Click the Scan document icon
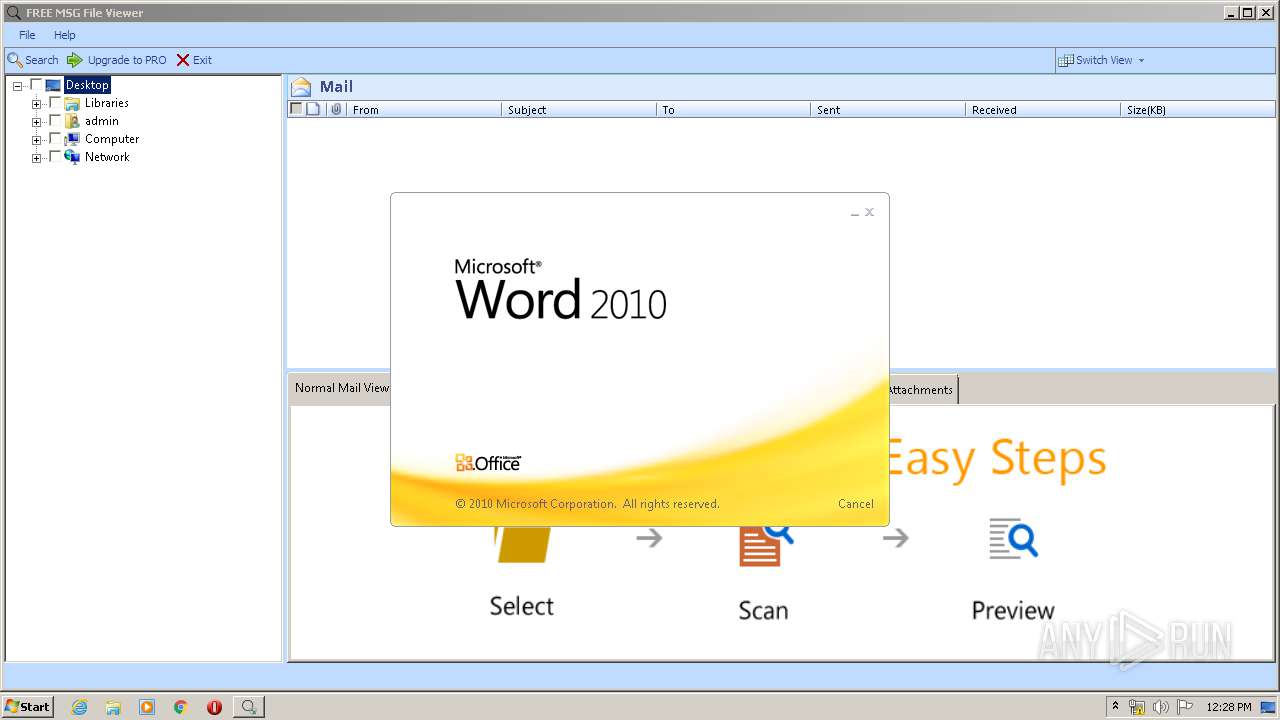 (766, 546)
